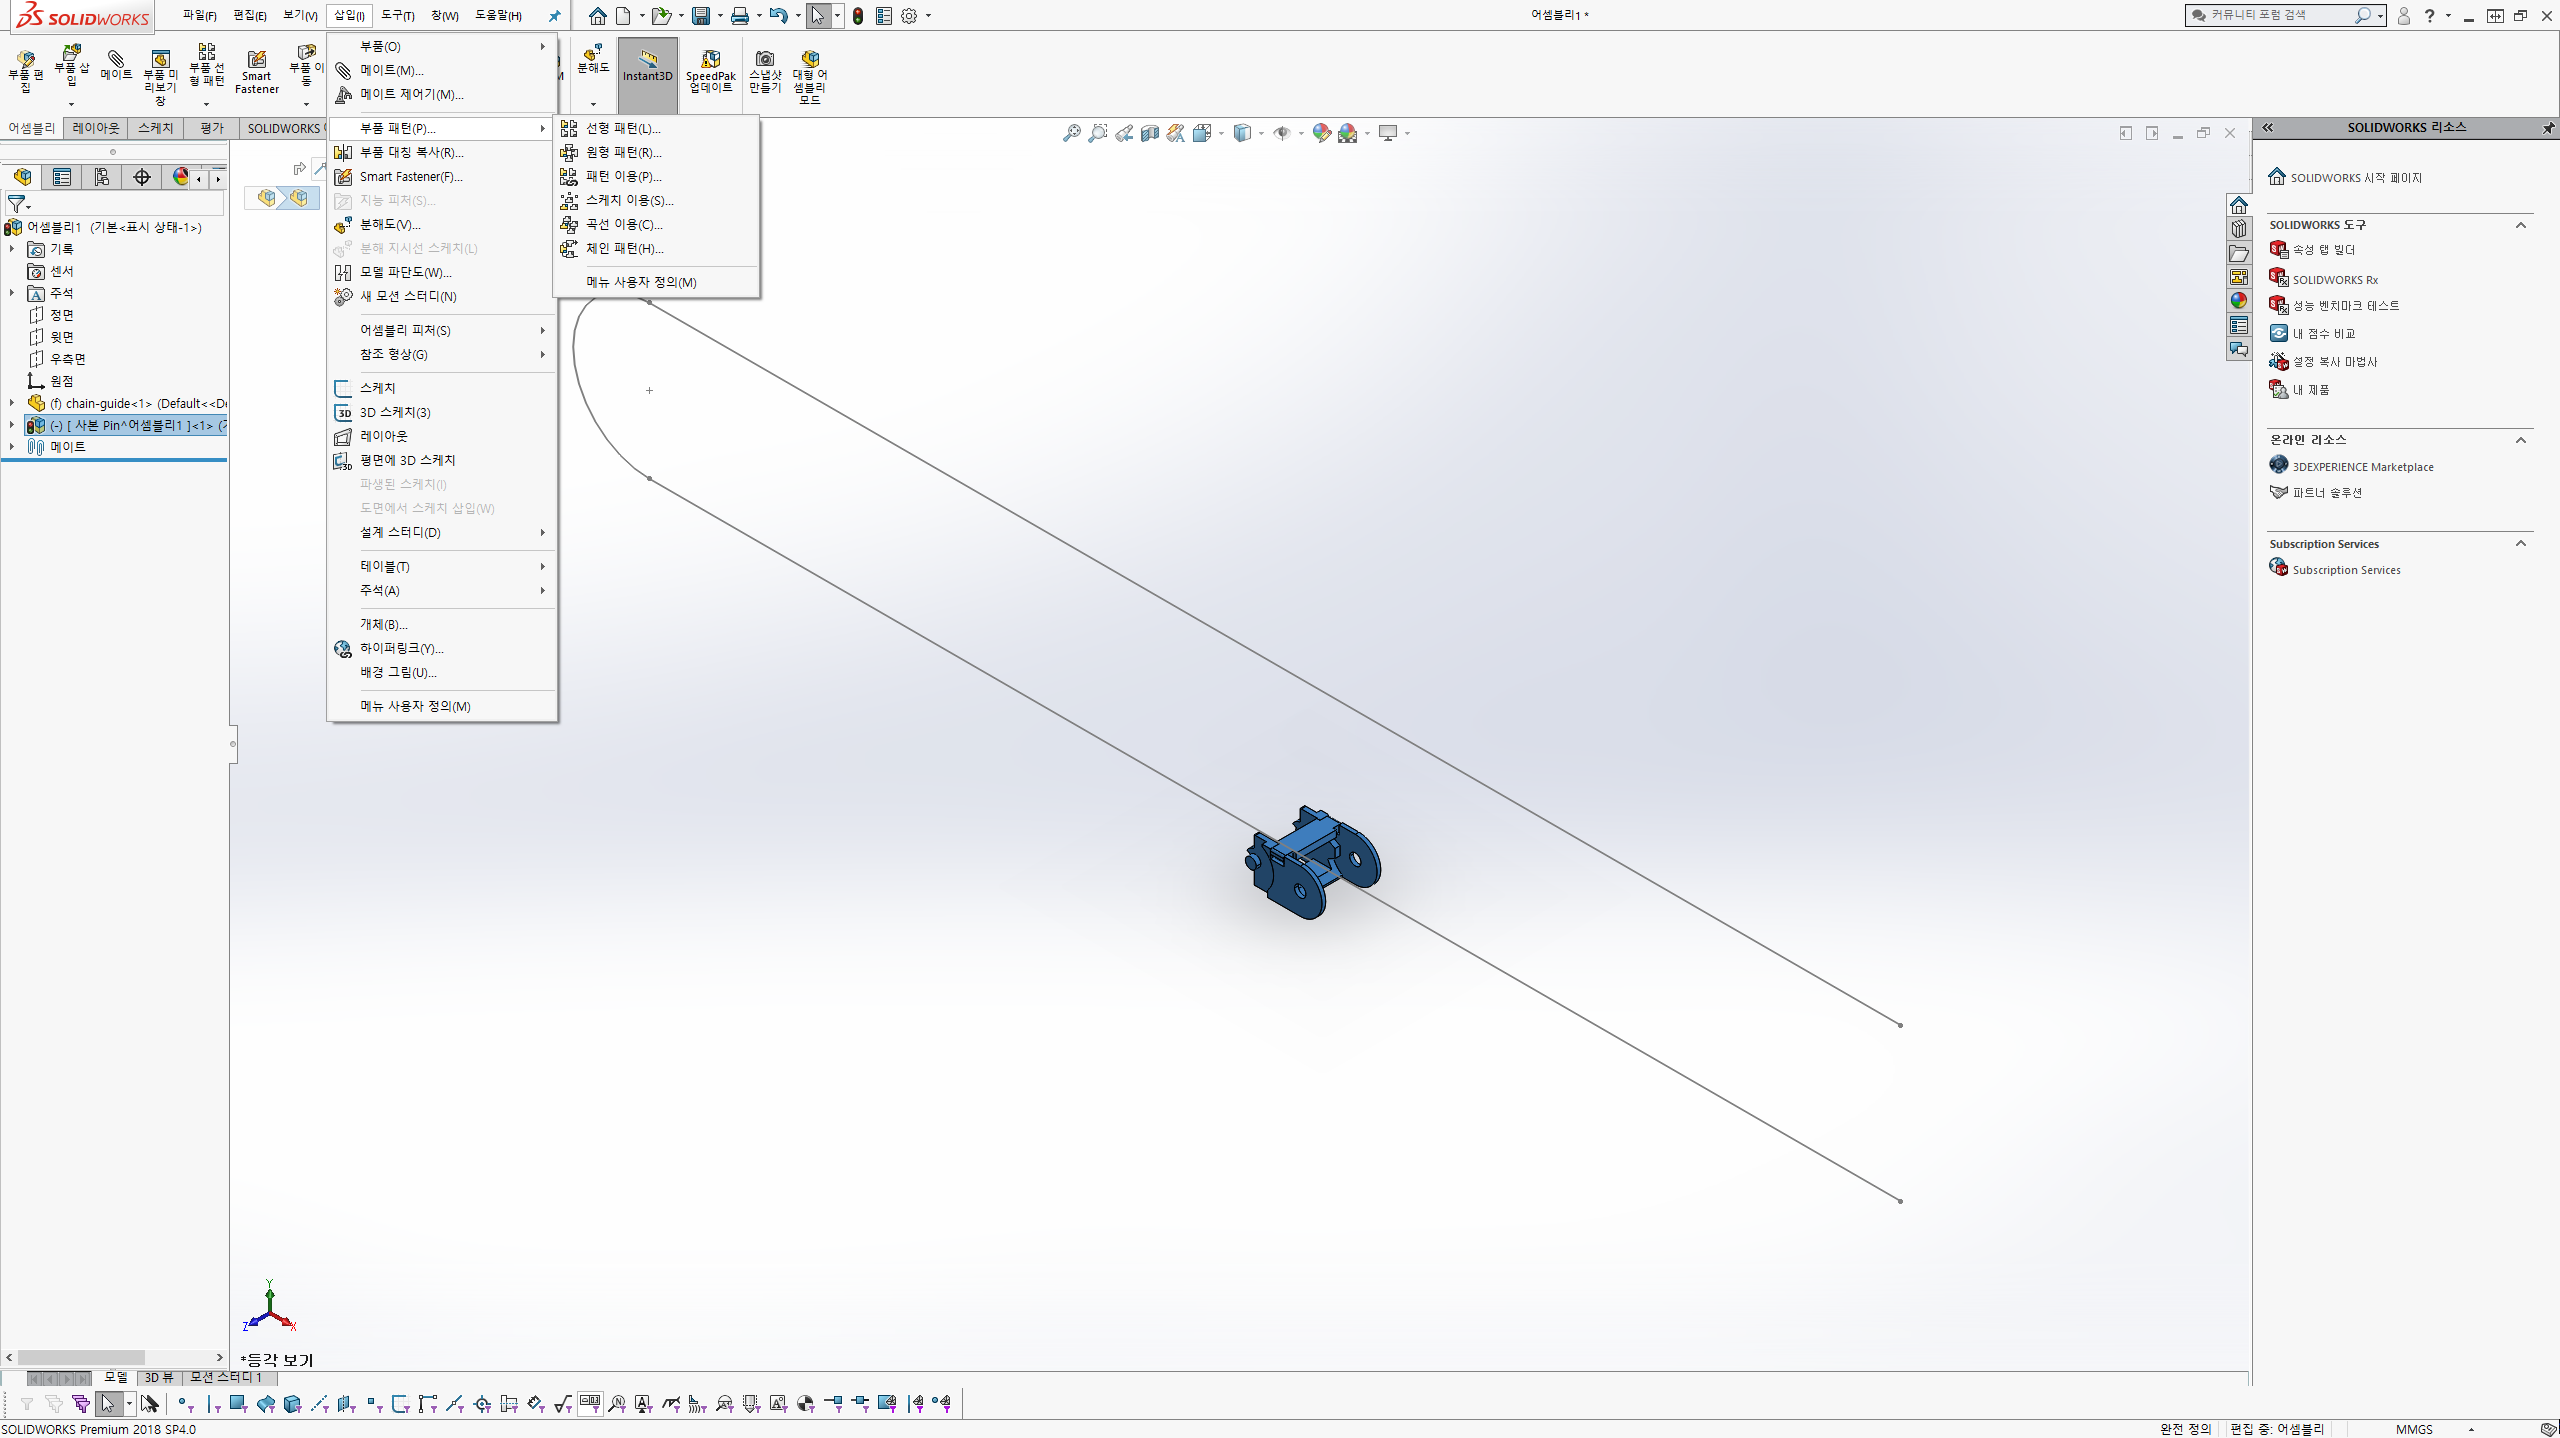Click Zoom to Fit icon in view toolbar

click(x=1071, y=133)
